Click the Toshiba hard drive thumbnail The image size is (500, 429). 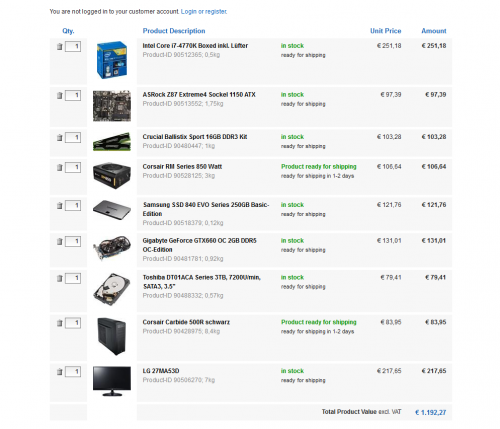112,290
